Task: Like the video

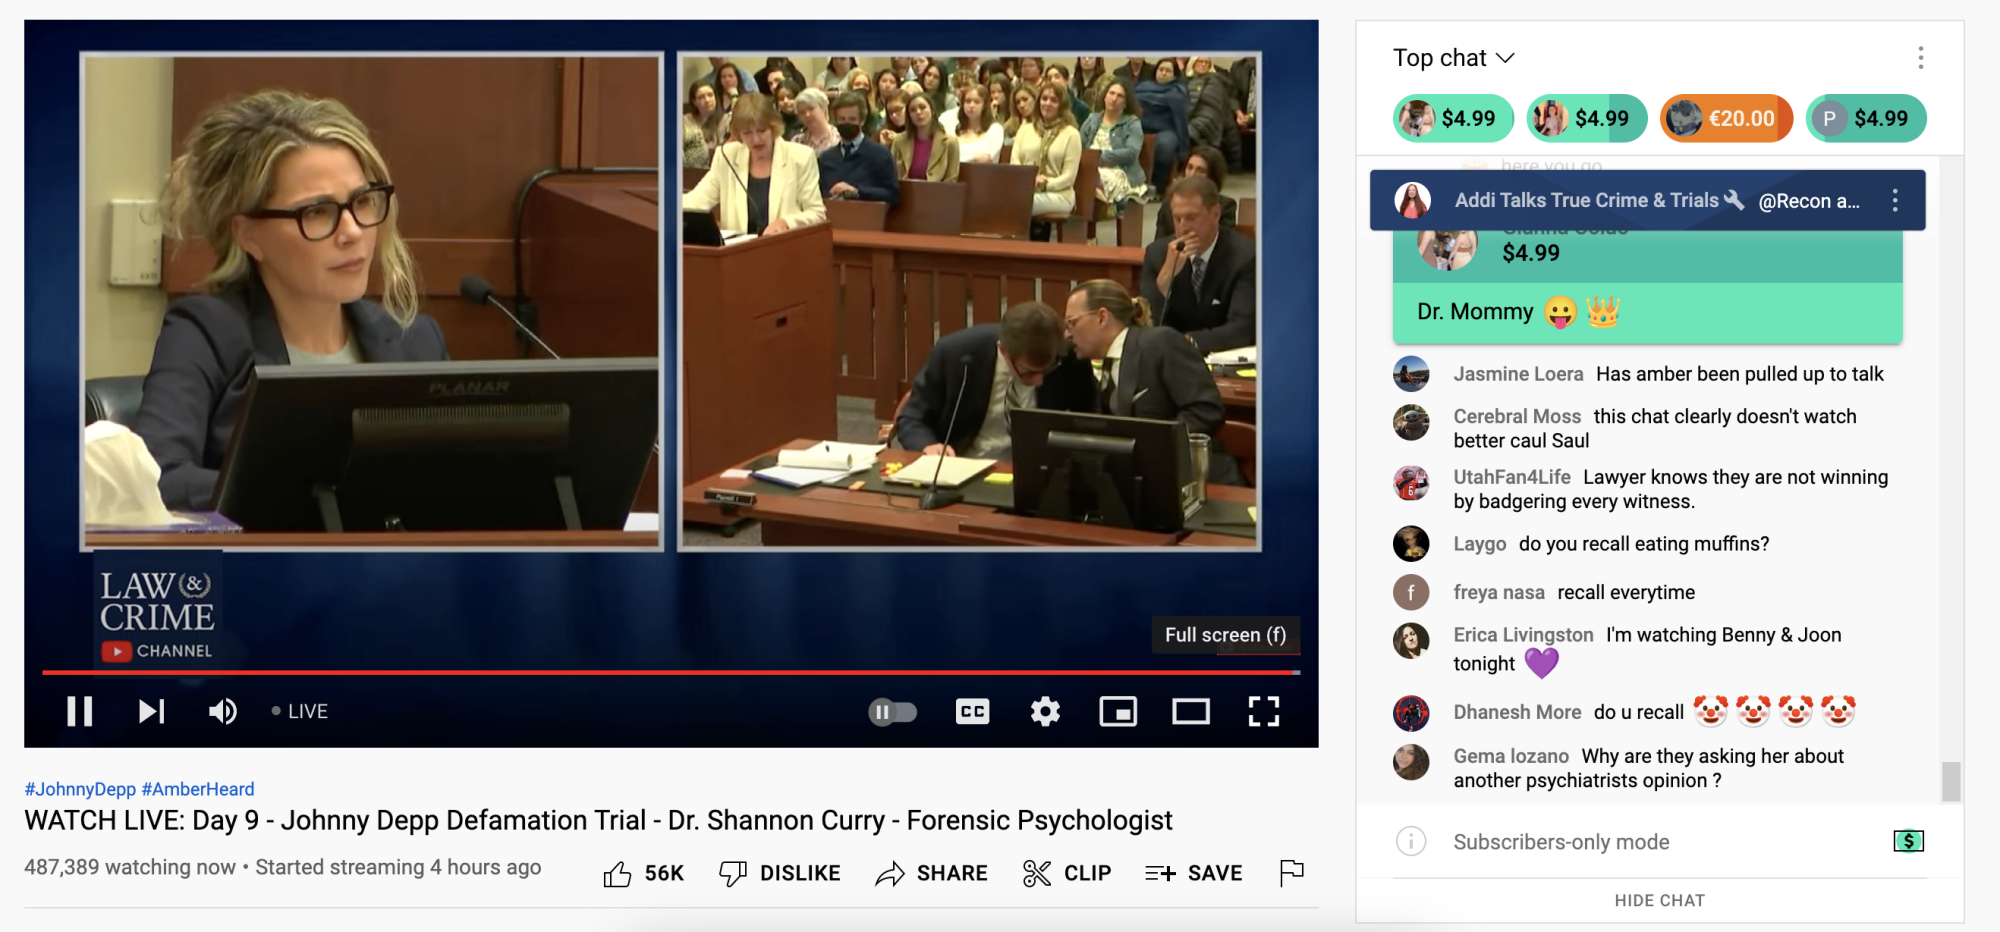Action: (643, 873)
